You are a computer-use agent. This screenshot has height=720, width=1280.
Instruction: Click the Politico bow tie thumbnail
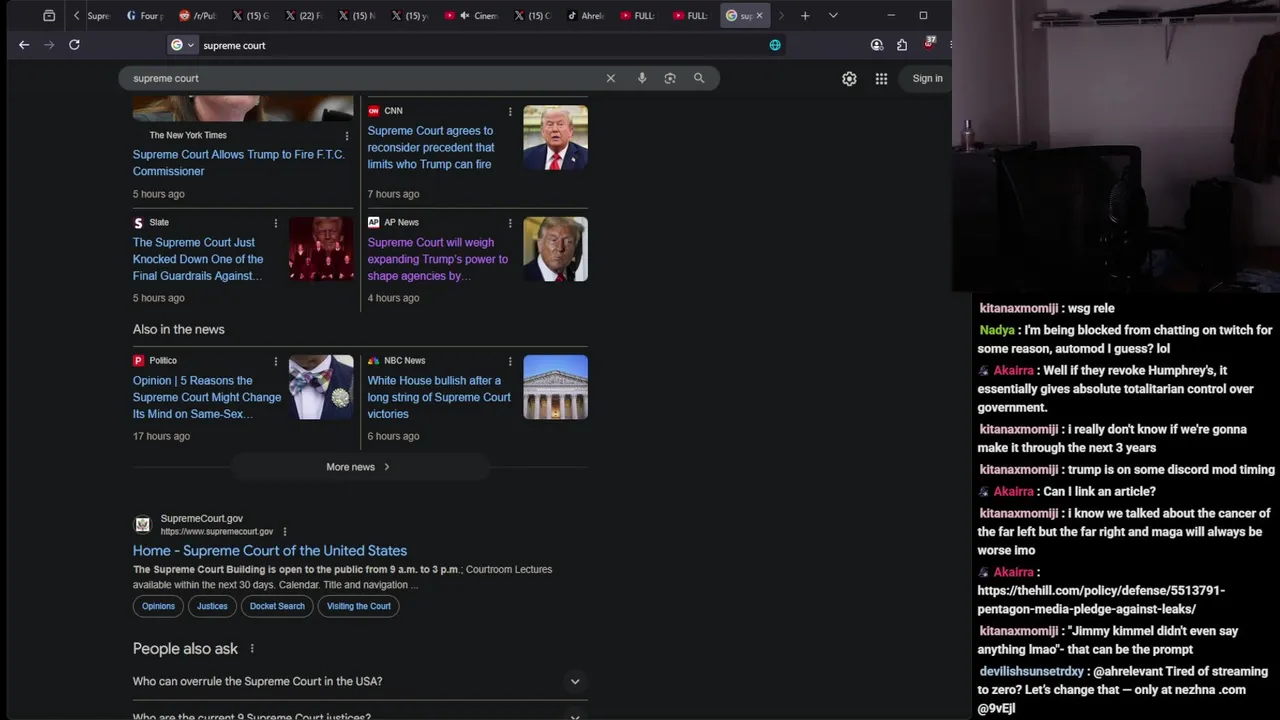point(321,387)
